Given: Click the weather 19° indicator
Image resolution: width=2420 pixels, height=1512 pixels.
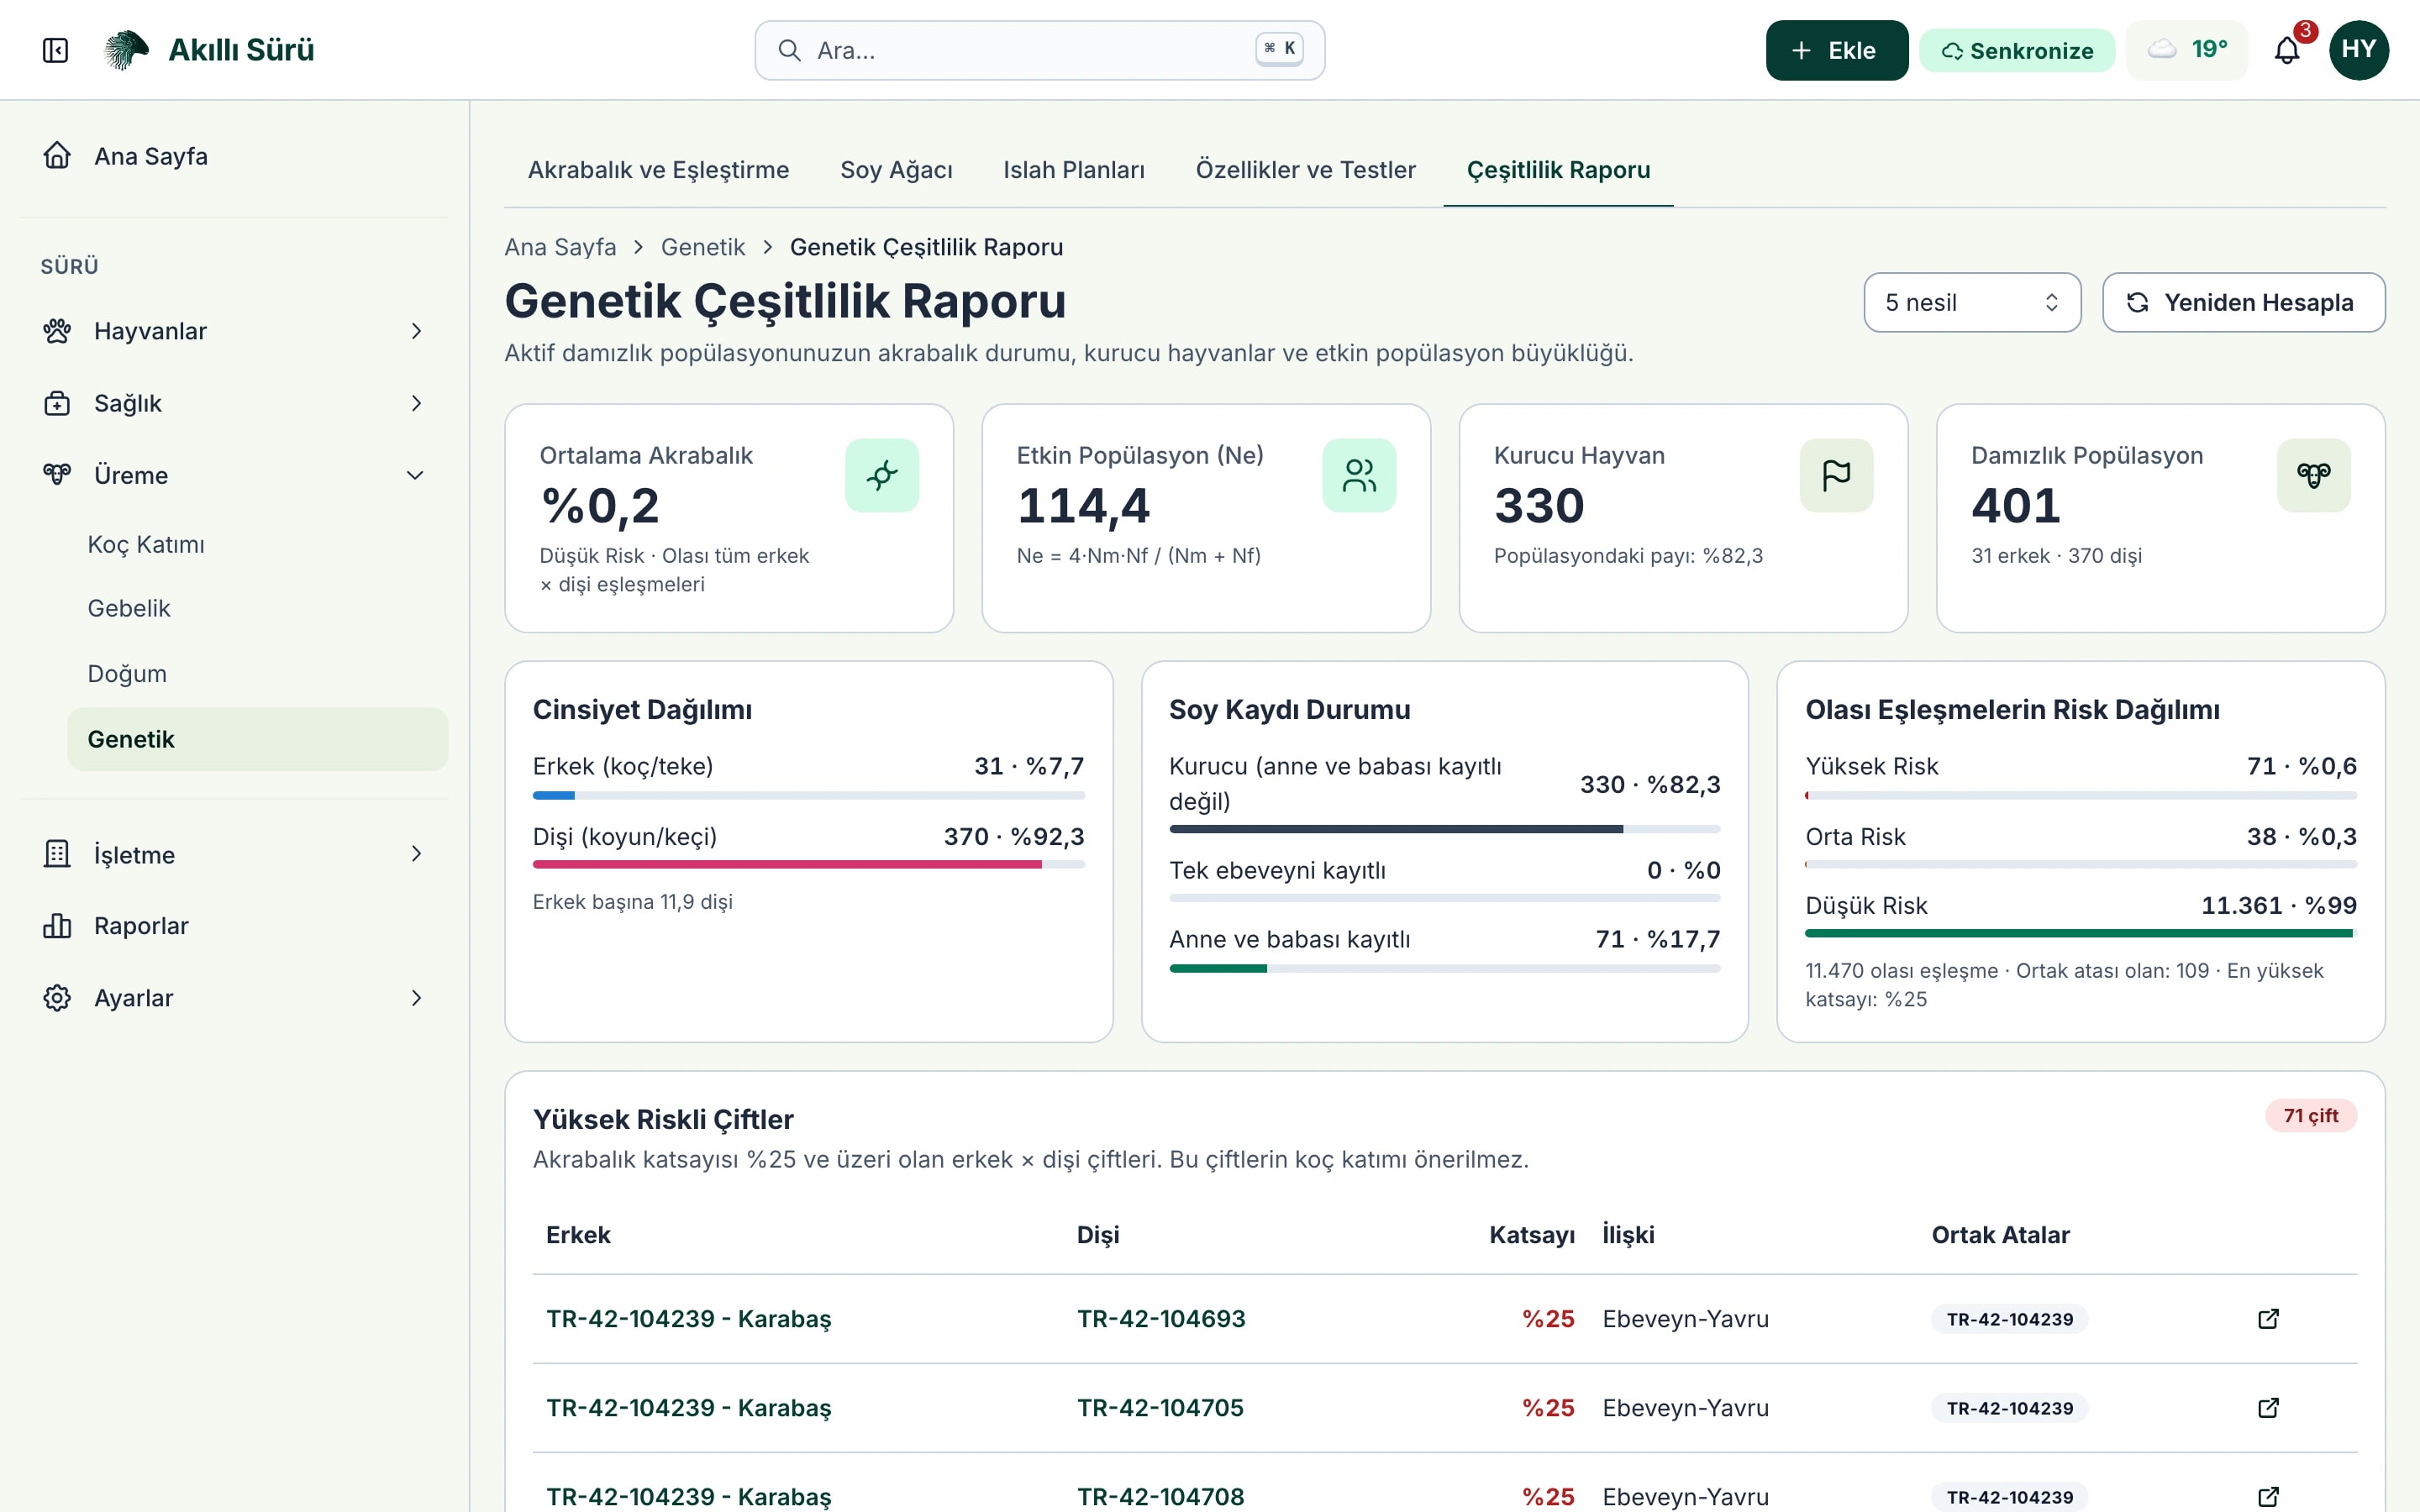Looking at the screenshot, I should 2187,50.
